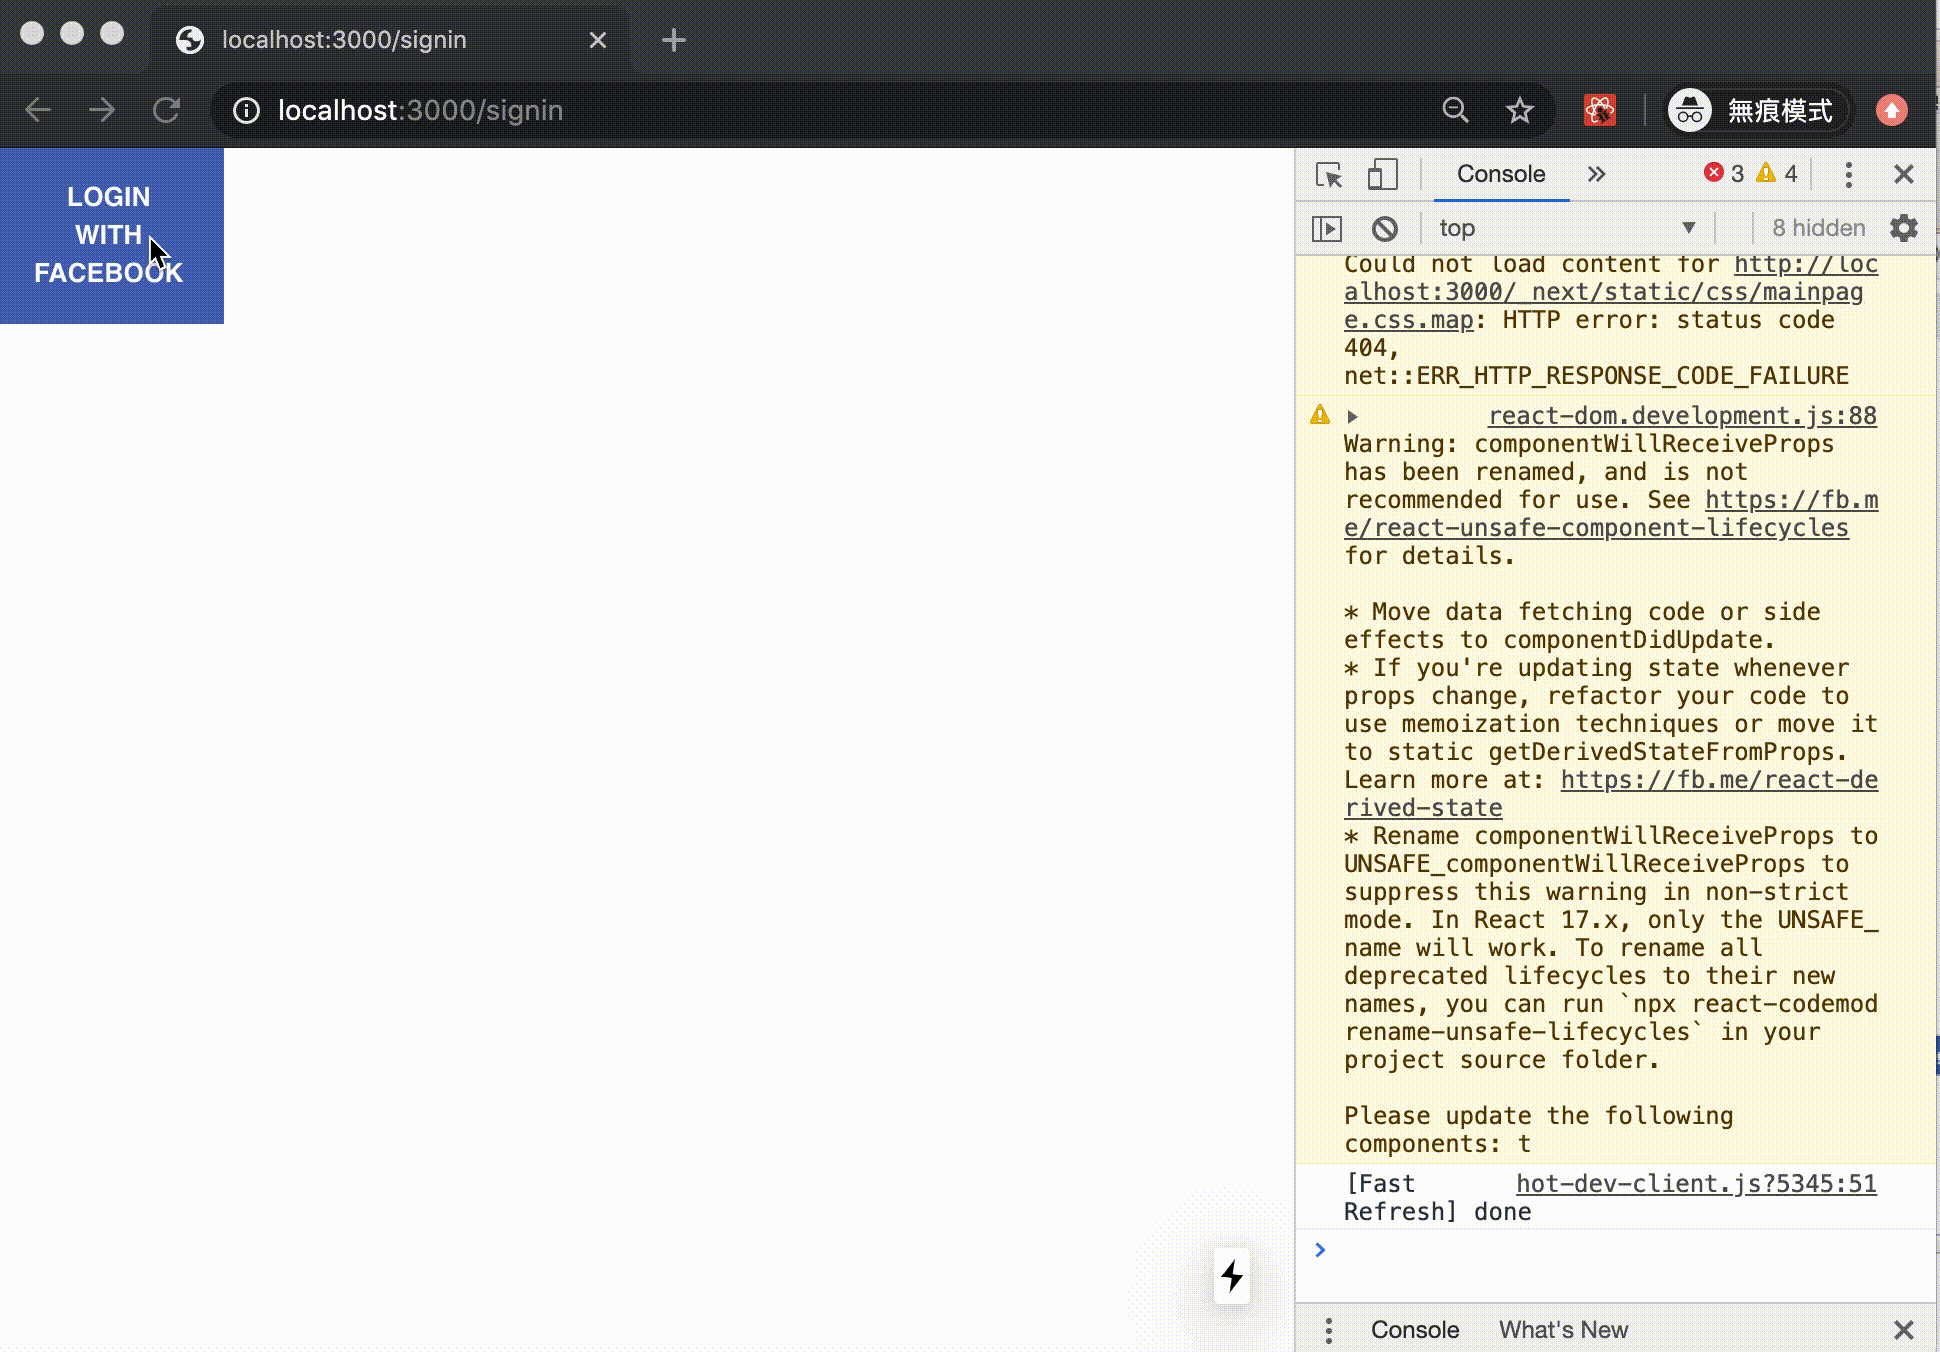Click the inspect element picker icon

coord(1328,175)
